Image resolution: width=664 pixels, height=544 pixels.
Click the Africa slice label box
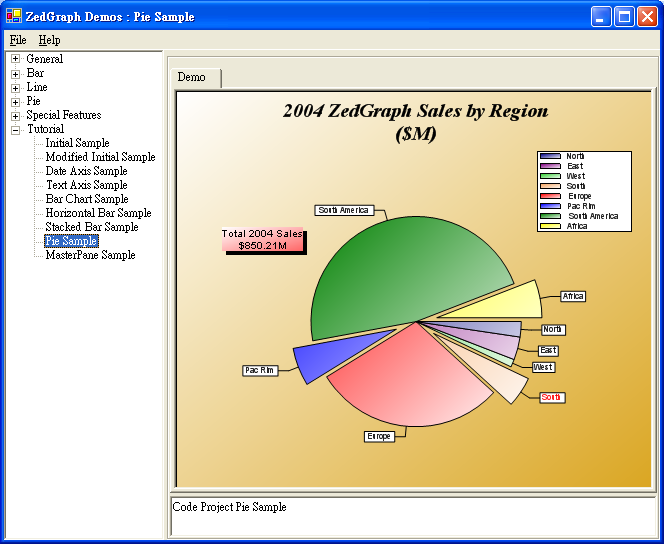click(x=573, y=296)
